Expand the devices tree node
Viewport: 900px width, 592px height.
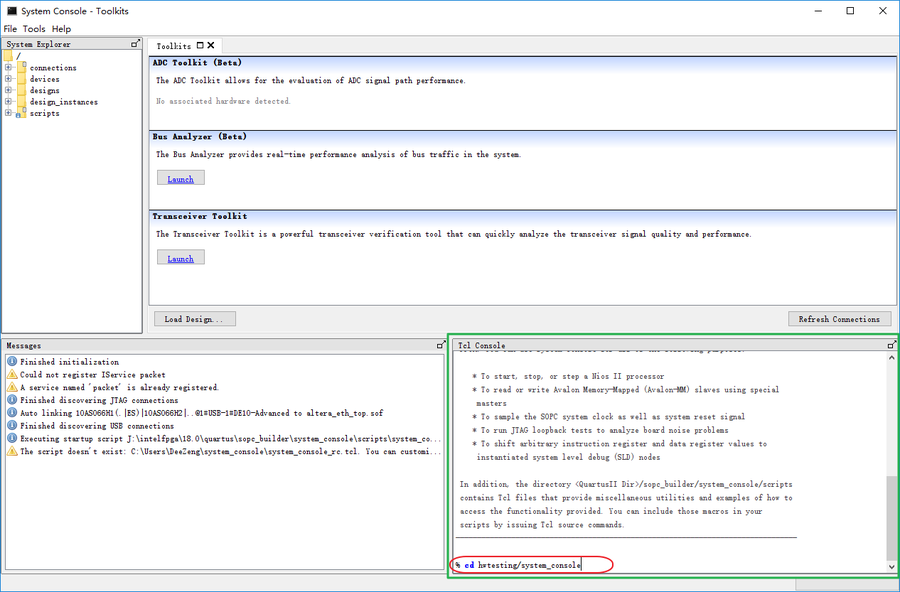pos(8,79)
